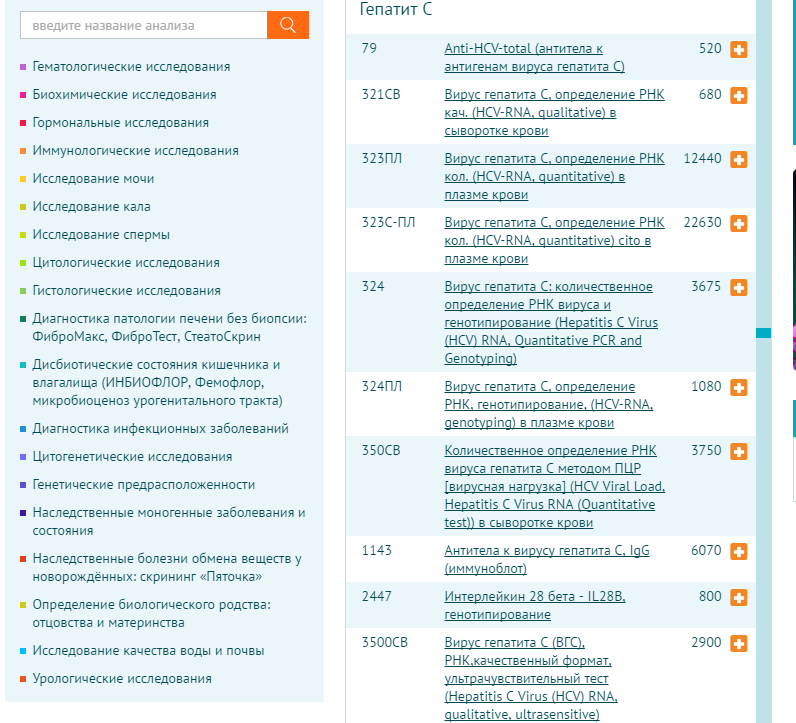Open Интерлейкин 28 бета генотипирование link

tap(534, 605)
